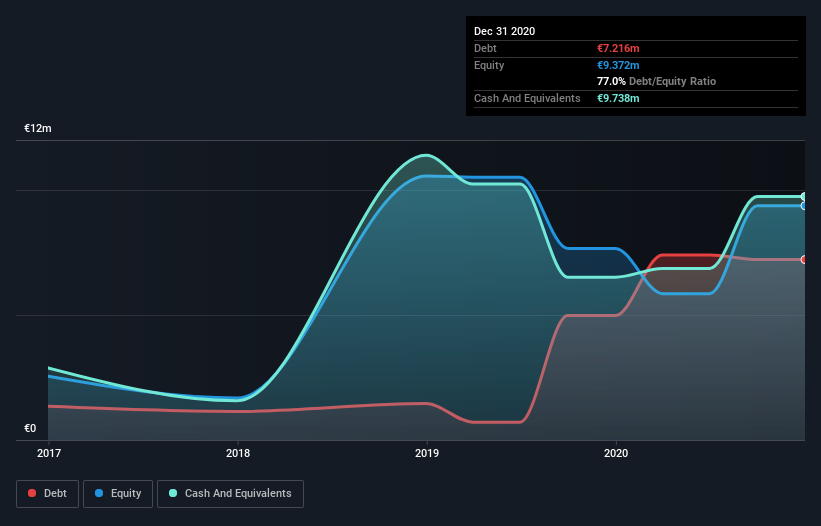Click the 2019 axis label

pyautogui.click(x=427, y=453)
